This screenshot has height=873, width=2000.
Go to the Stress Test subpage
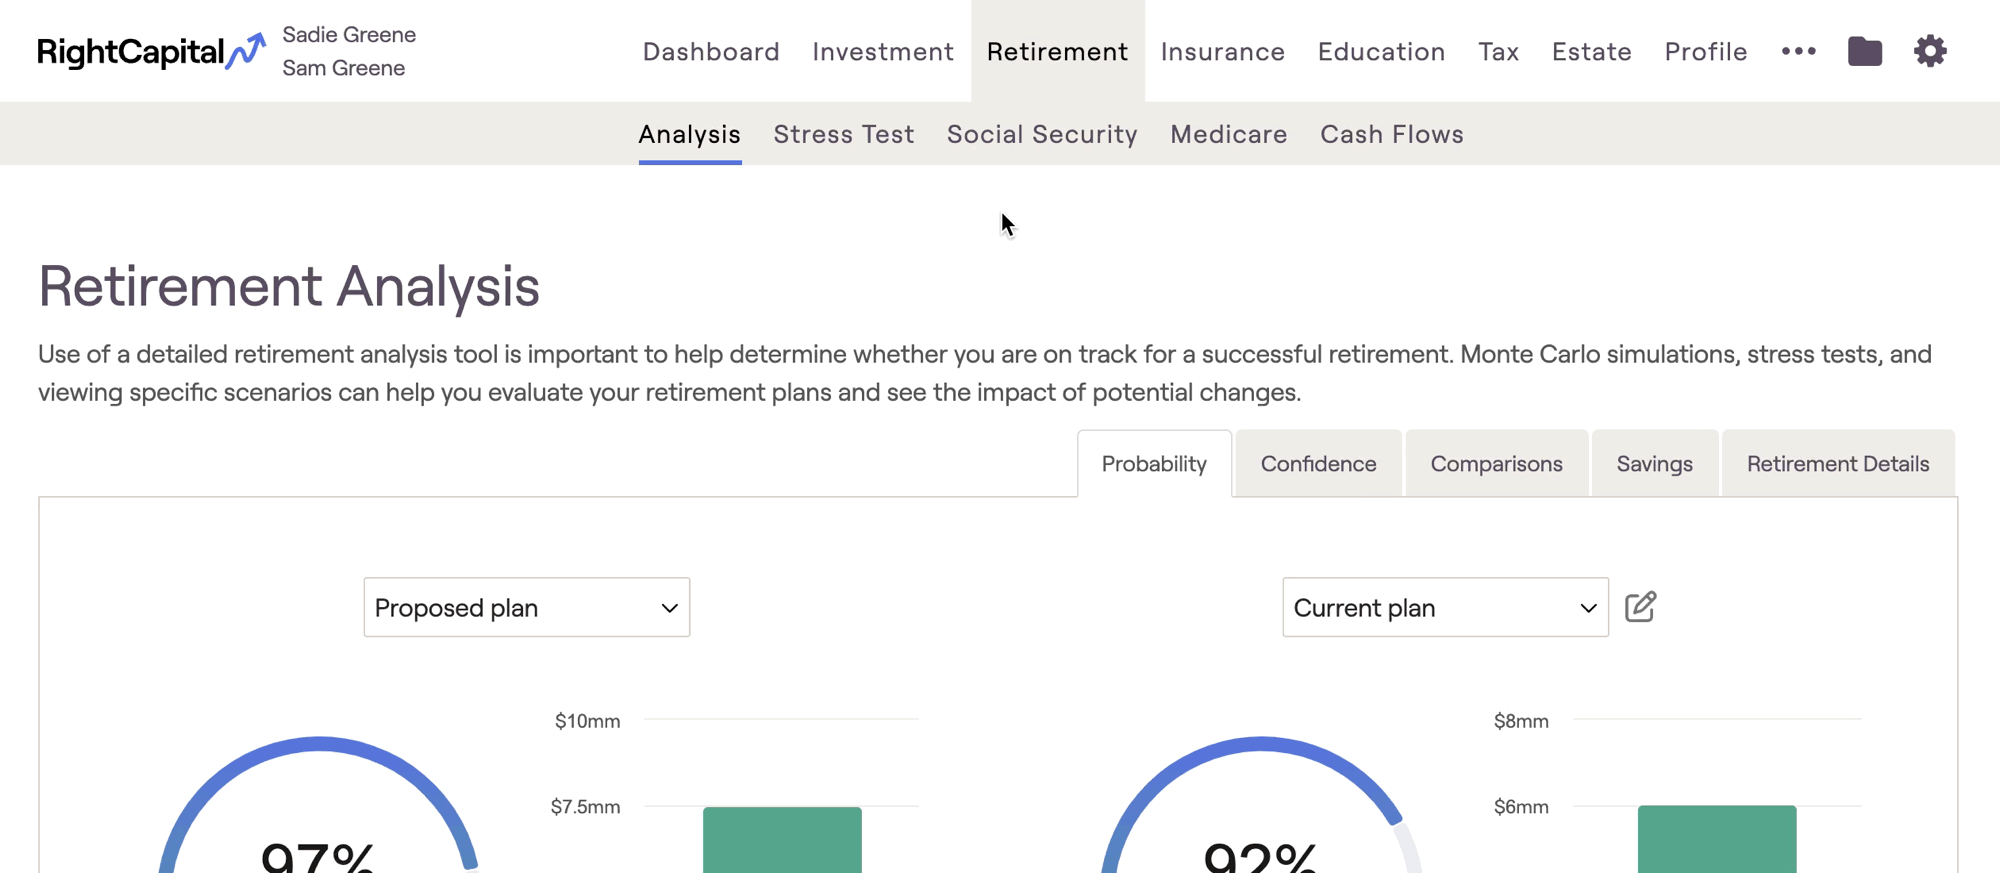(844, 134)
